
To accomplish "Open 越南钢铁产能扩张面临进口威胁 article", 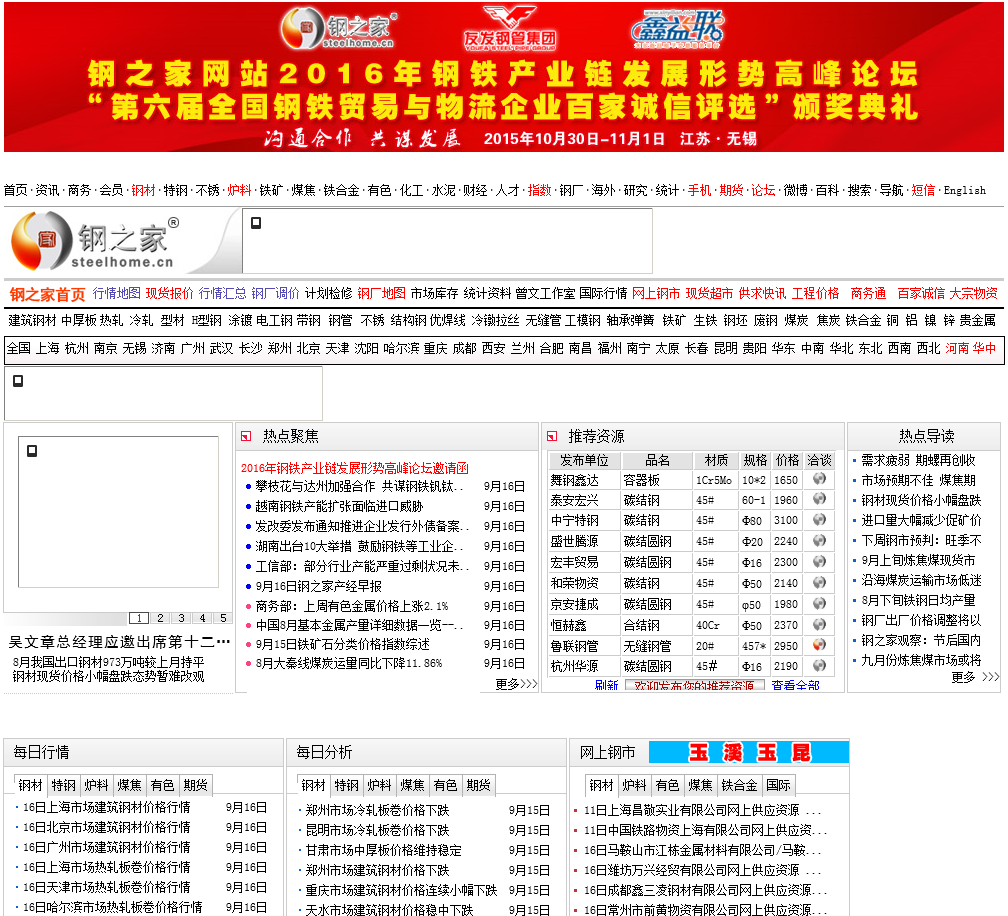I will (339, 506).
